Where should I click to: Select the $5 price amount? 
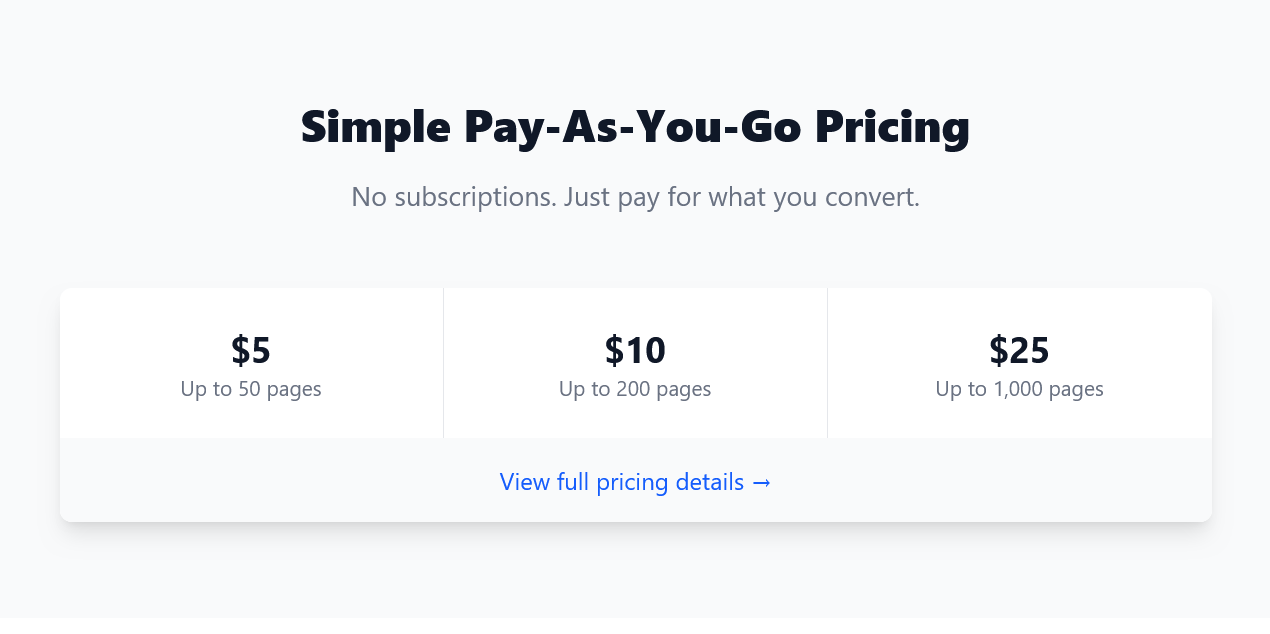251,350
